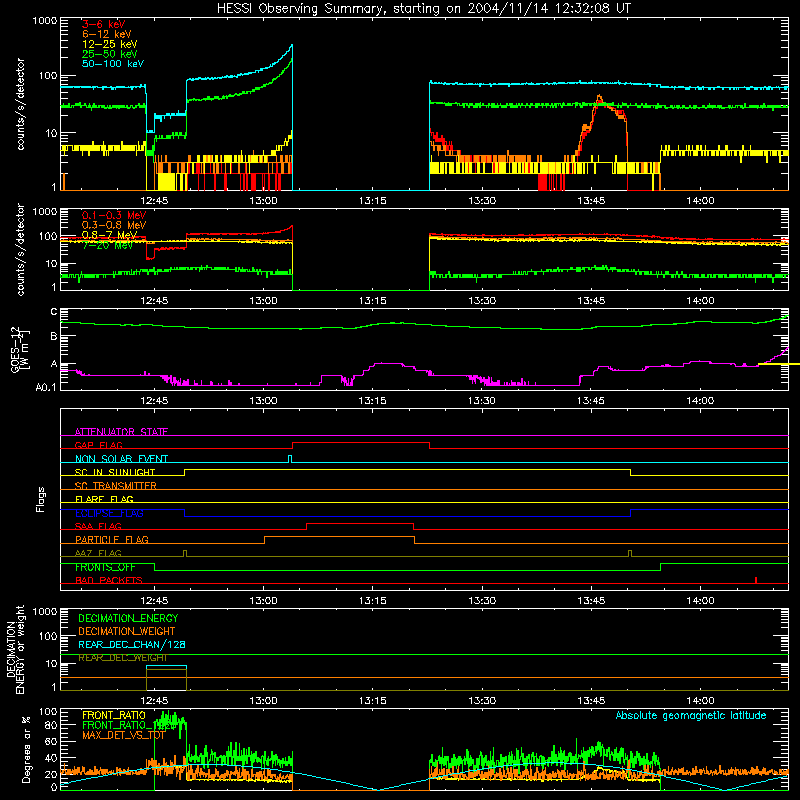The width and height of the screenshot is (800, 800).
Task: Click the A0.1 label on GOES axis
Action: pos(46,388)
